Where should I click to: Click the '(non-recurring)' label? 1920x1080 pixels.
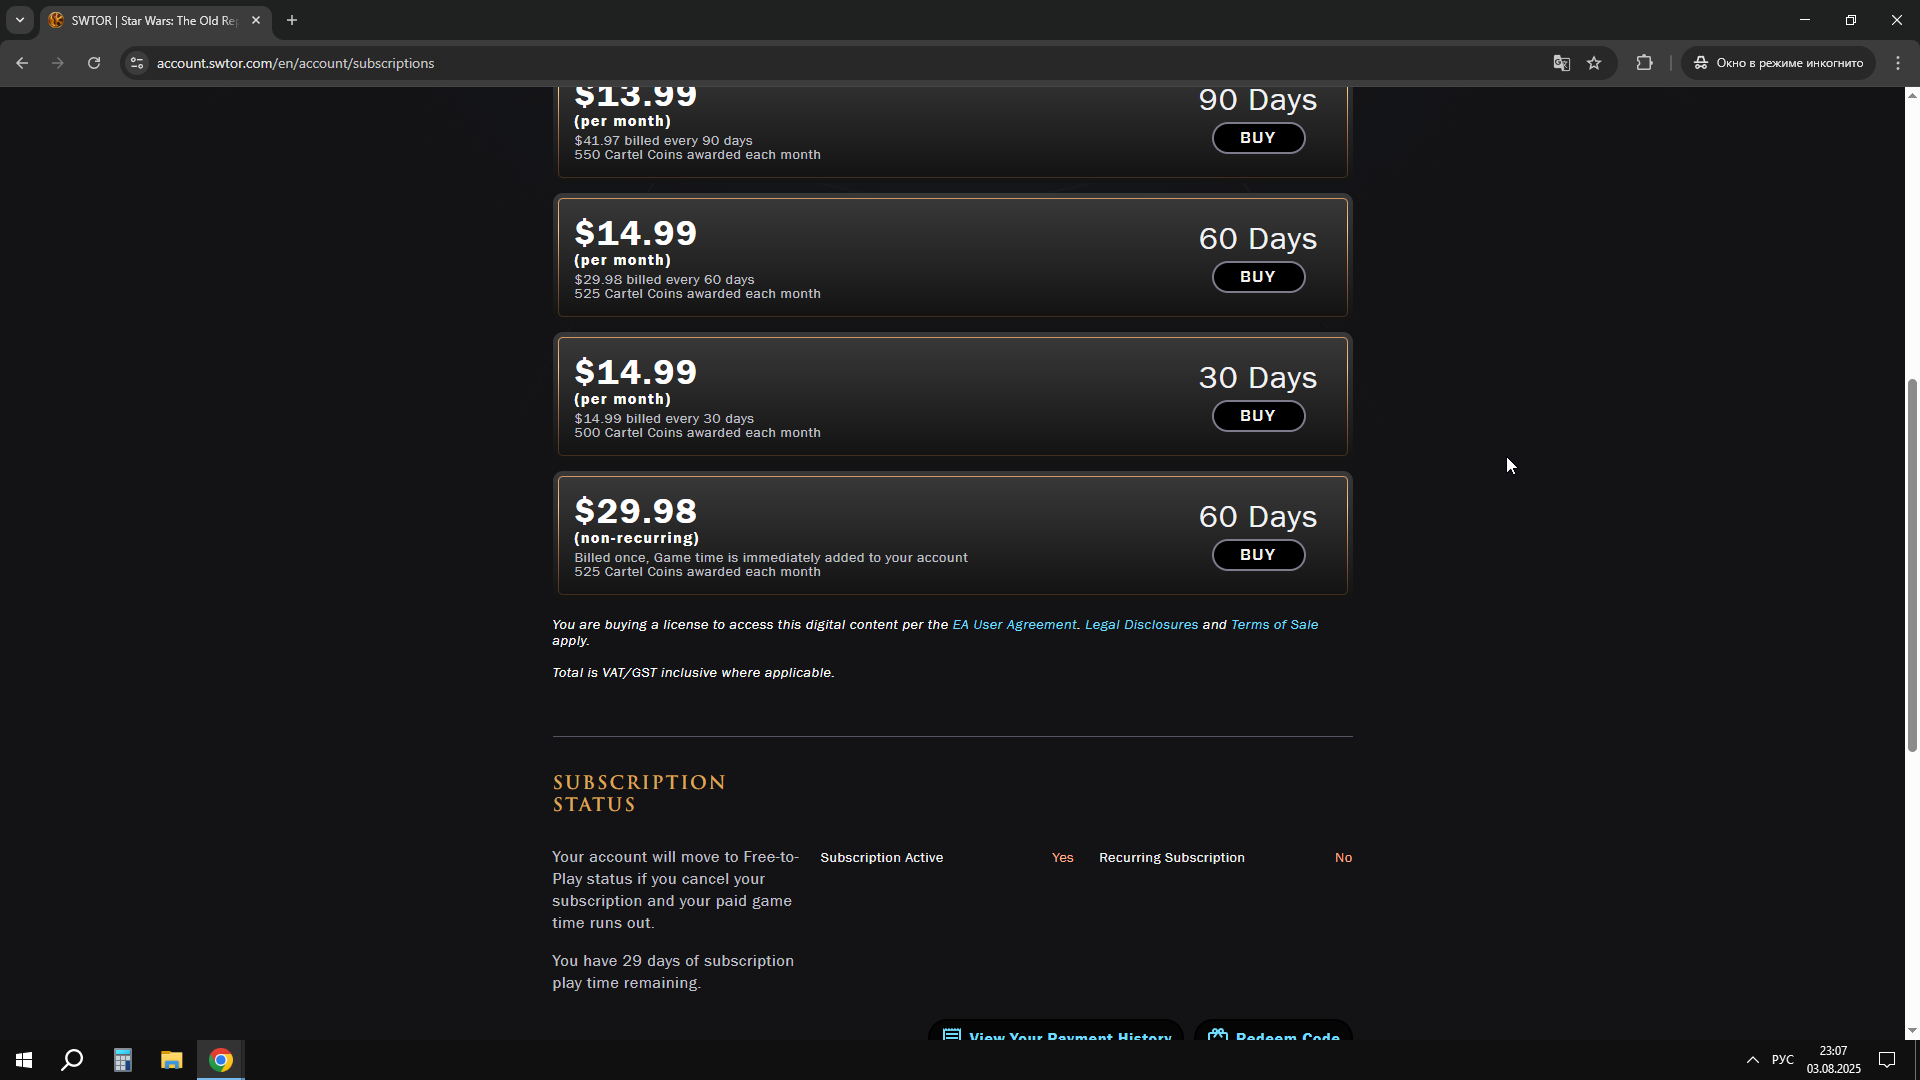click(x=636, y=538)
